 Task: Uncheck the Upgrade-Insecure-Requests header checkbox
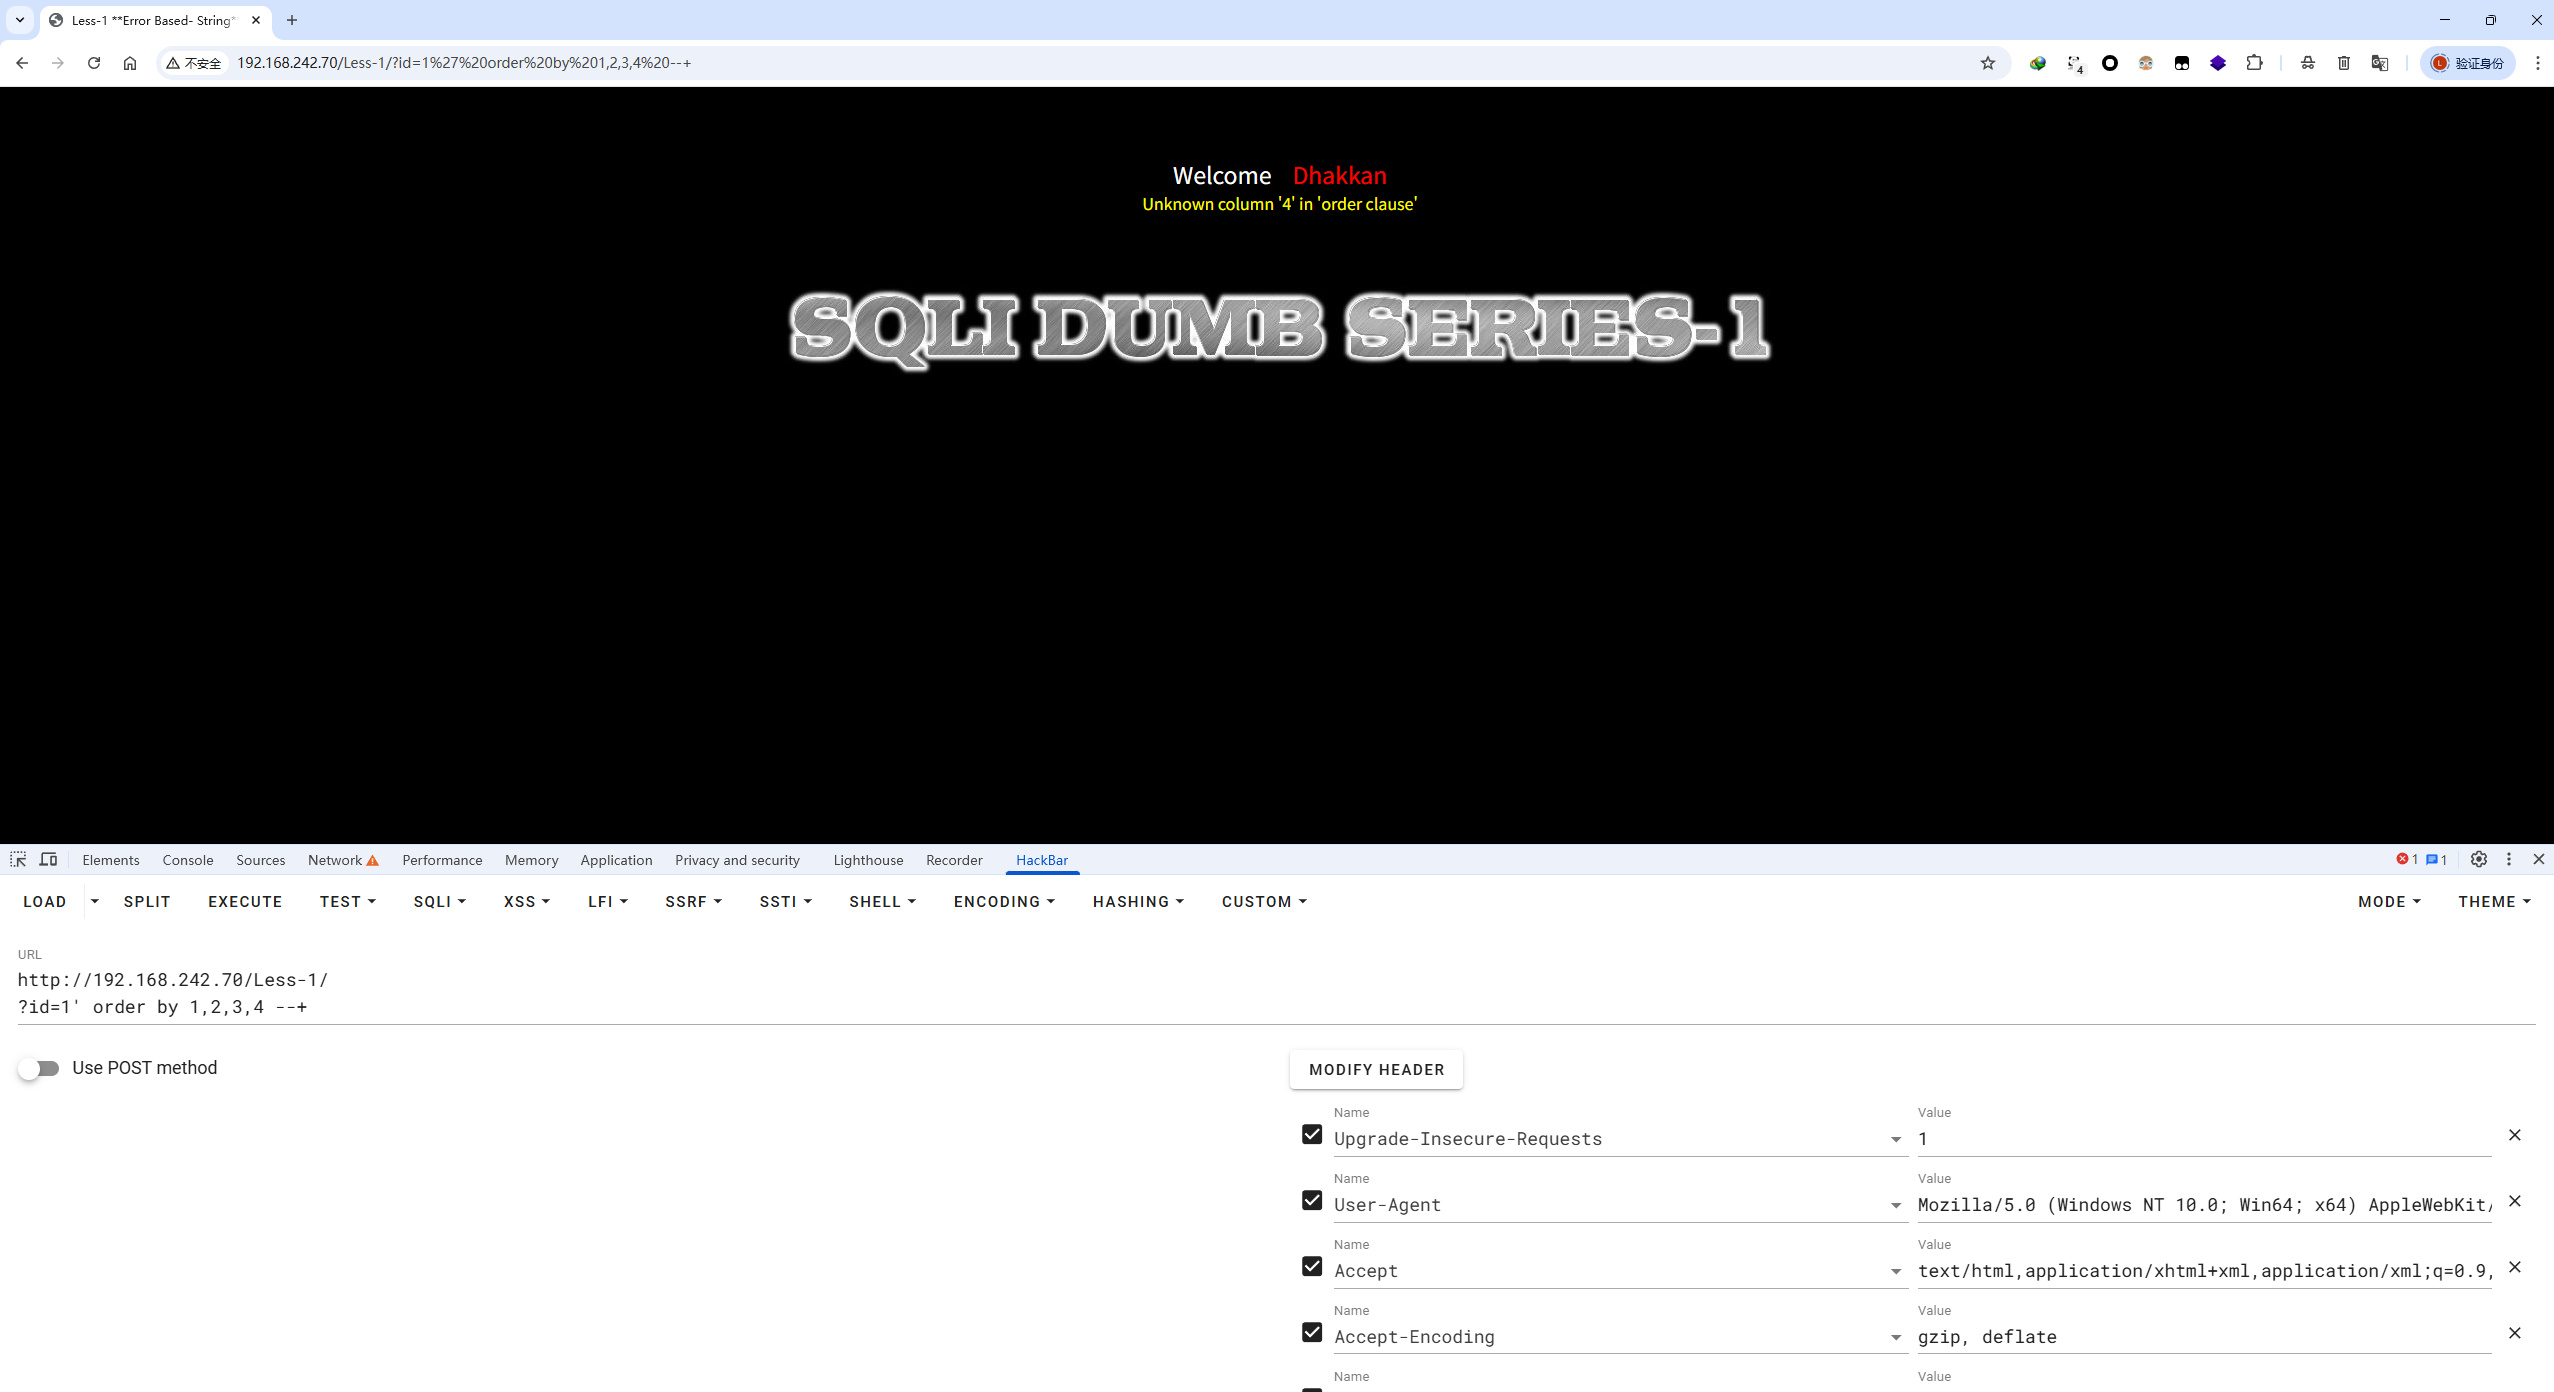pos(1312,1135)
